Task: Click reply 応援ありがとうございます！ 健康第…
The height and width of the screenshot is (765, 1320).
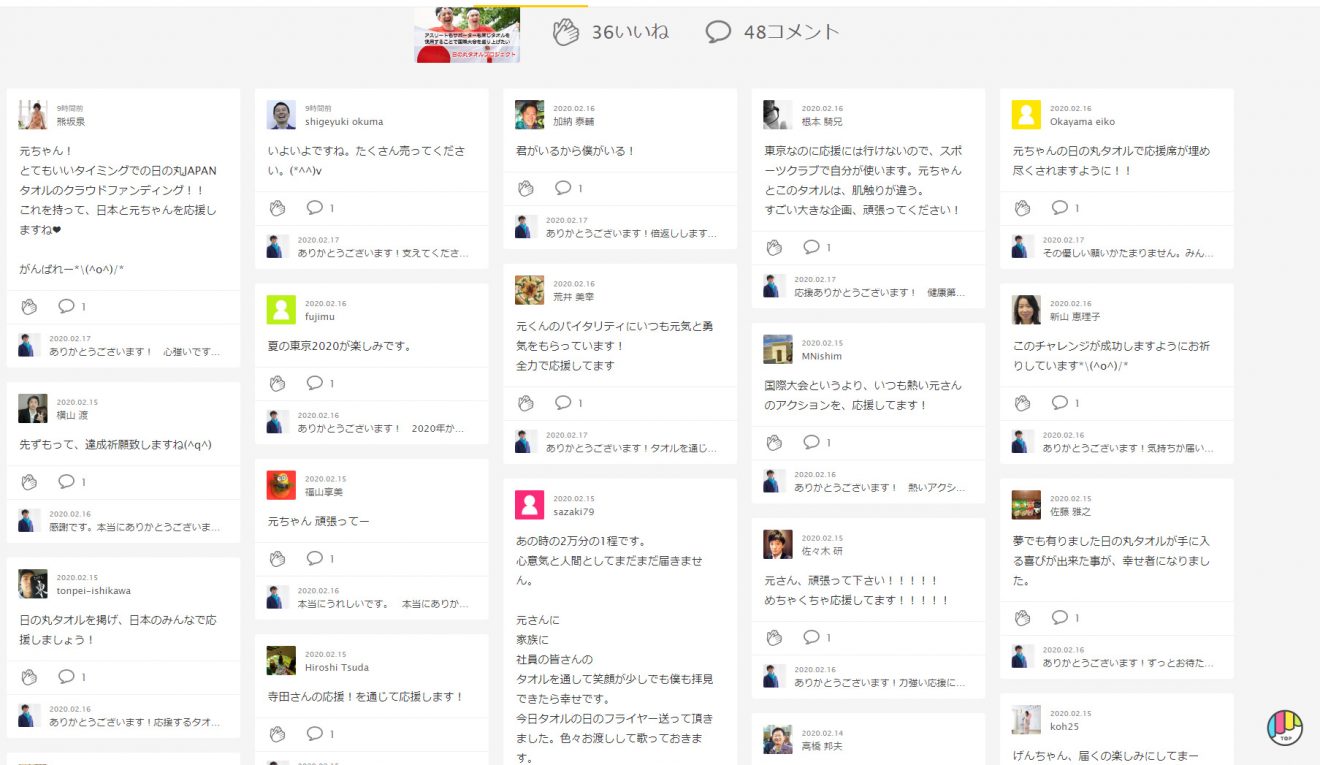Action: pos(880,293)
